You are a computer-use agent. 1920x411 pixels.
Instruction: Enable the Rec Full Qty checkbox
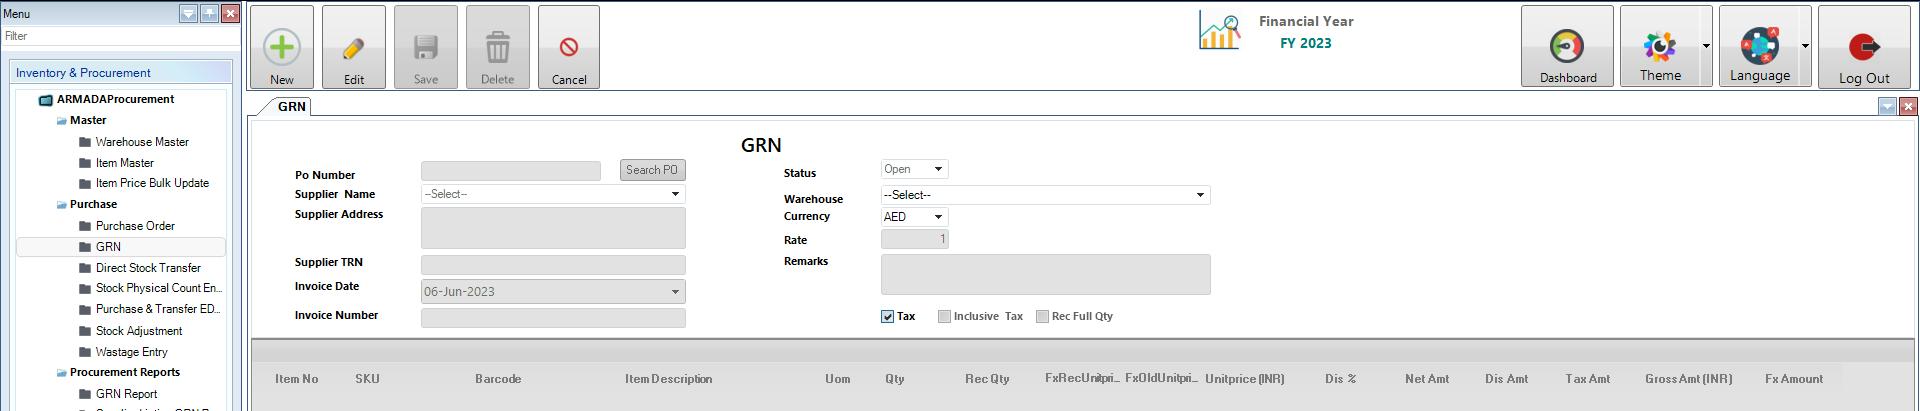(1042, 317)
